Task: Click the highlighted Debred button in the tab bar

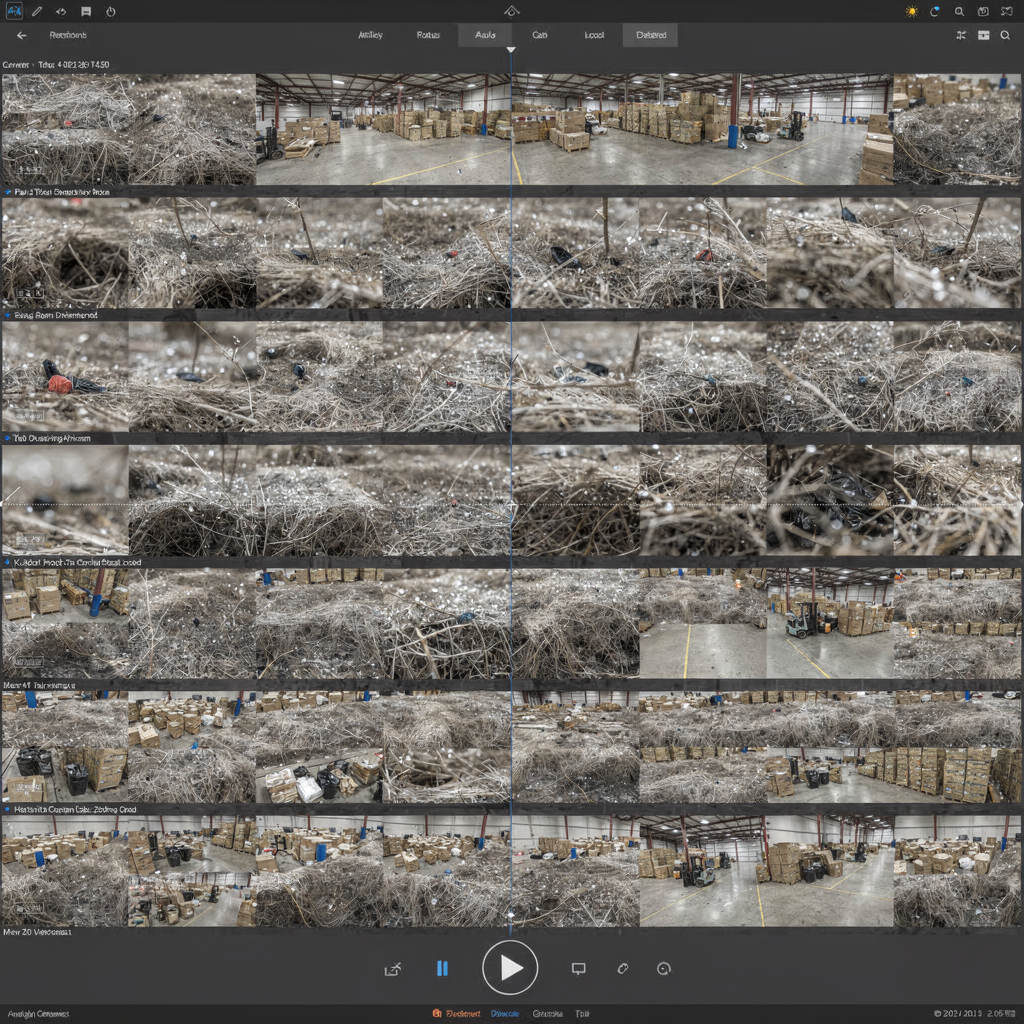Action: (650, 34)
